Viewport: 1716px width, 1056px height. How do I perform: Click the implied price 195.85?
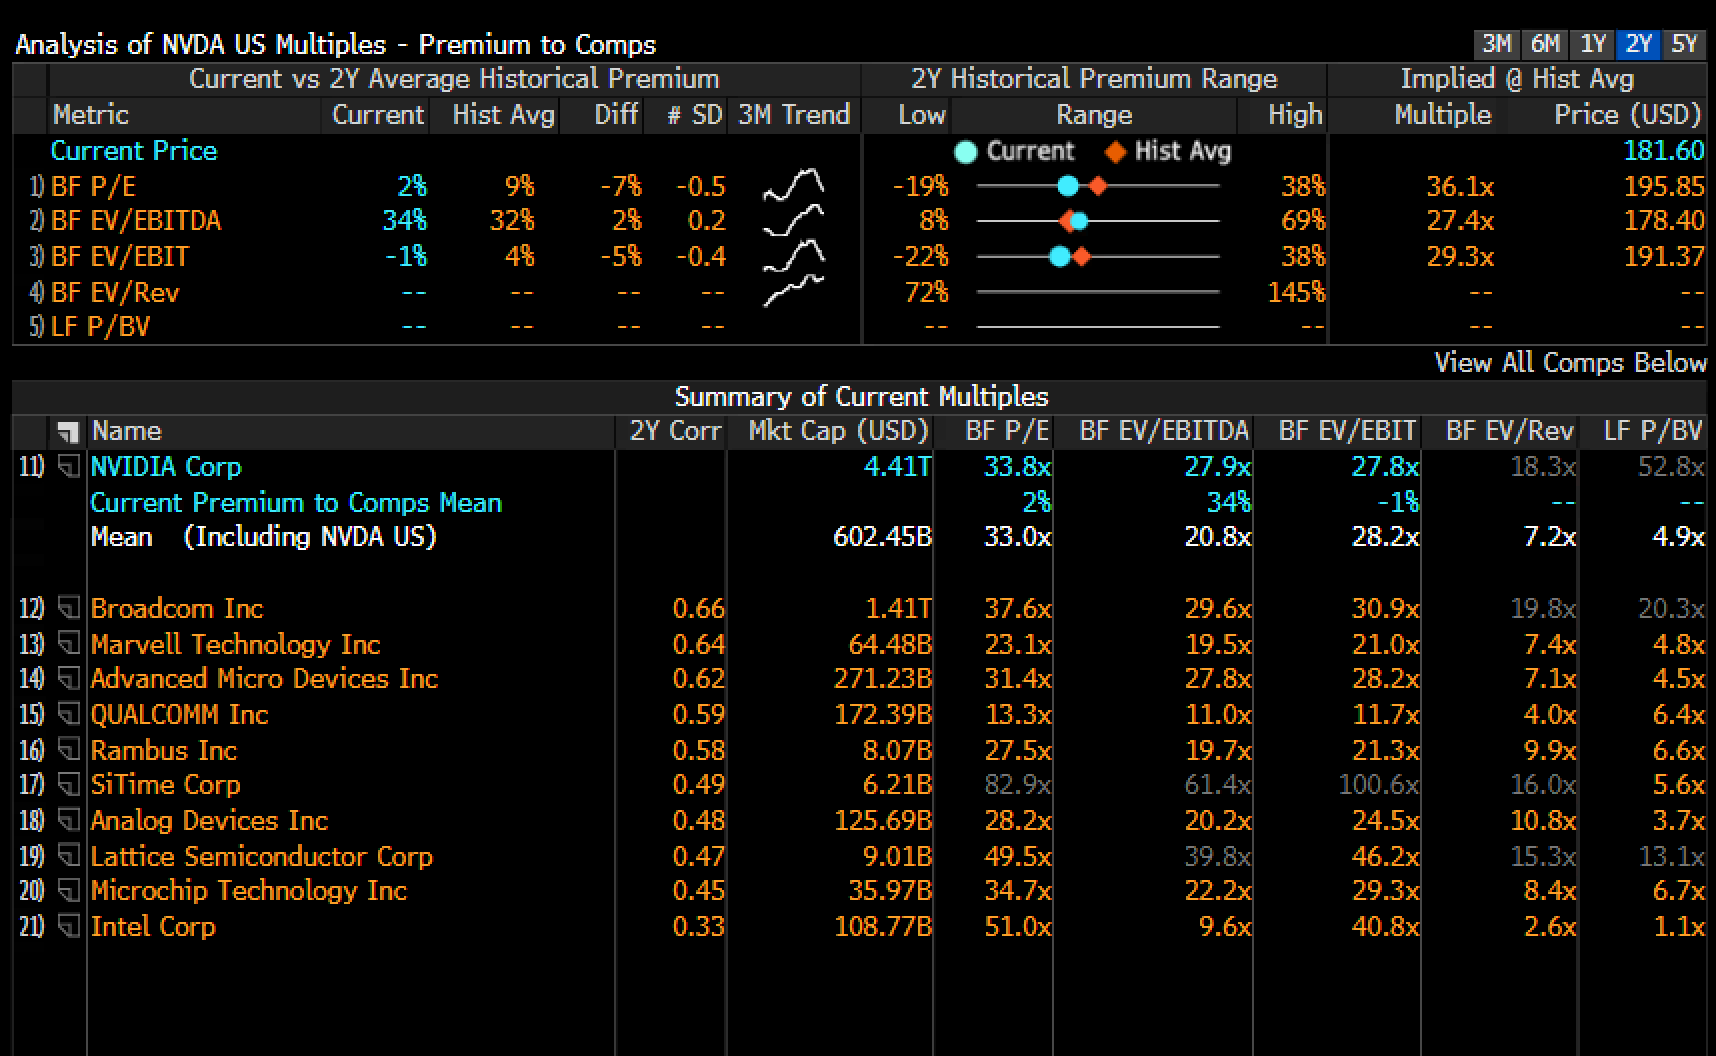tap(1664, 186)
